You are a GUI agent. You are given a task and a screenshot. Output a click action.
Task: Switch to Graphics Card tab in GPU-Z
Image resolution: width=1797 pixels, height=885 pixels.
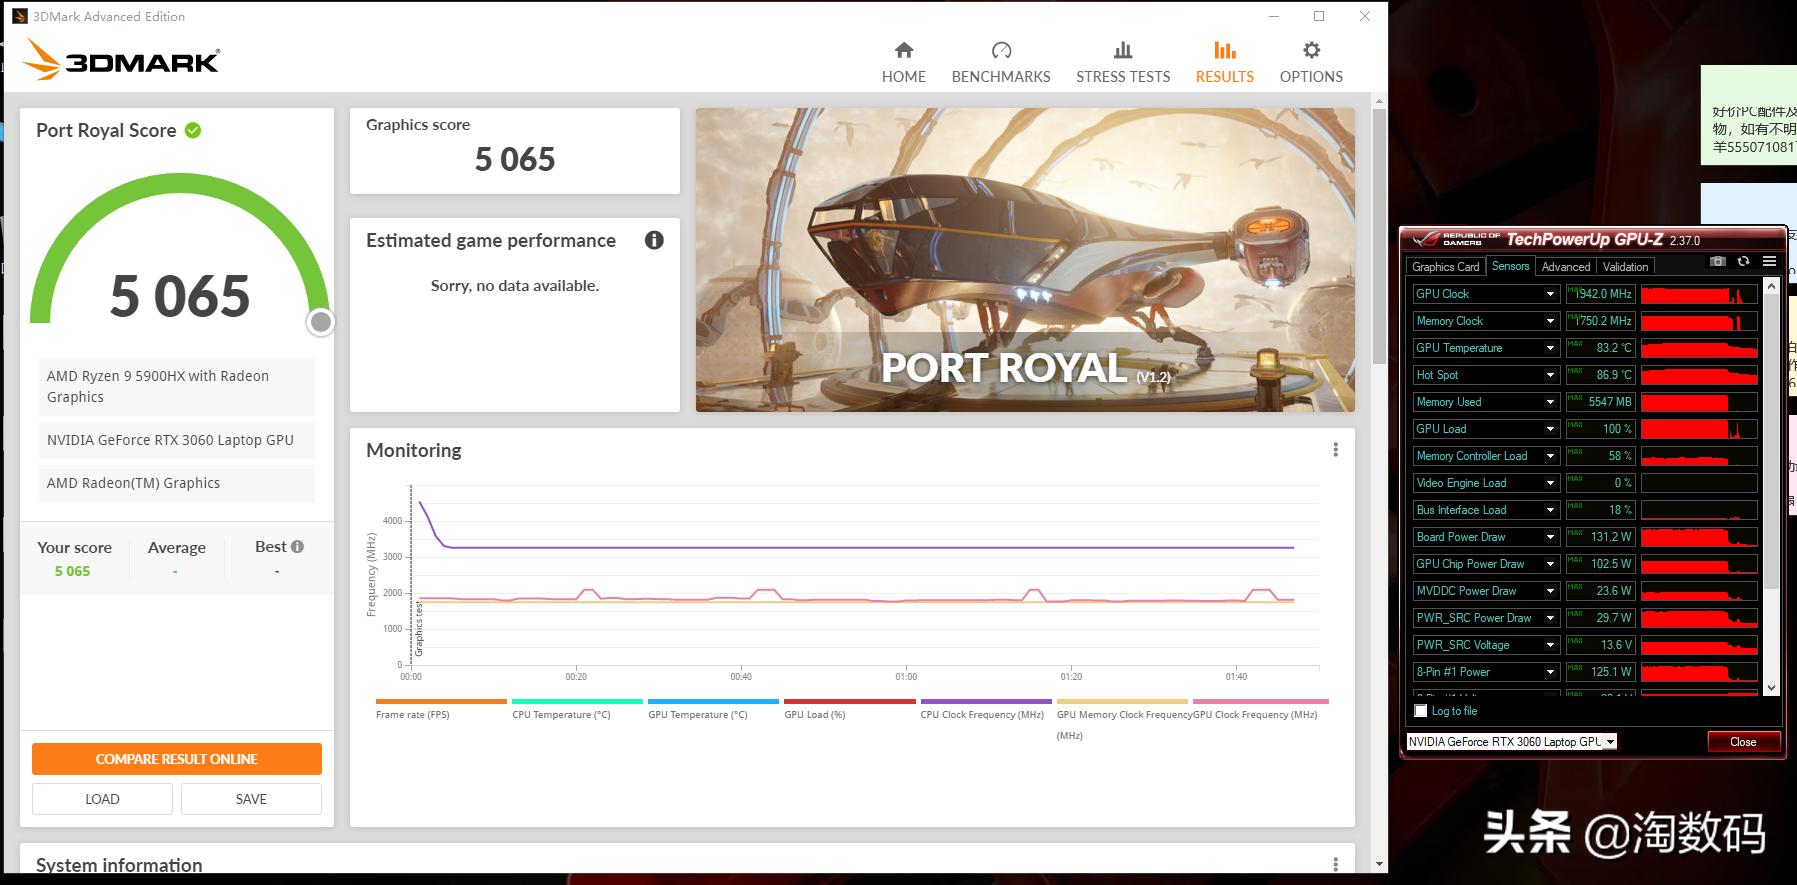click(1444, 267)
